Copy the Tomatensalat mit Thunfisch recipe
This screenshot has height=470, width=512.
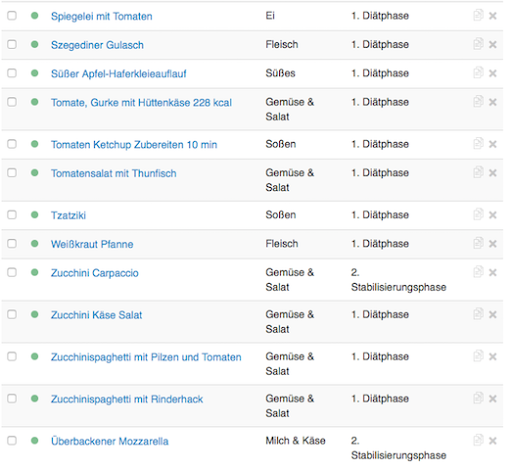point(478,172)
